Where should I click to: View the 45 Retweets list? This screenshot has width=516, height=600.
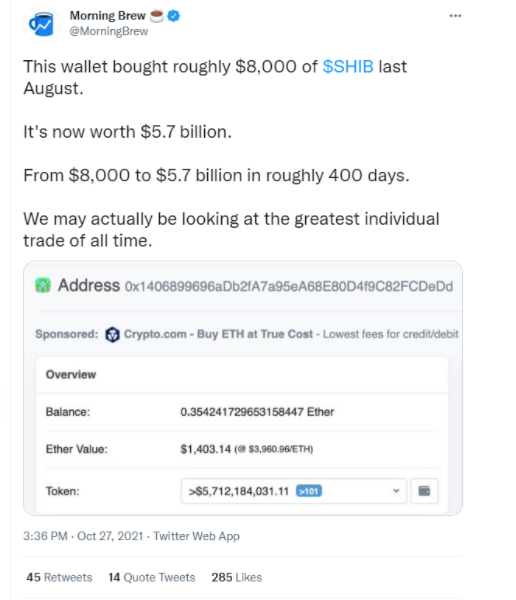(x=59, y=577)
